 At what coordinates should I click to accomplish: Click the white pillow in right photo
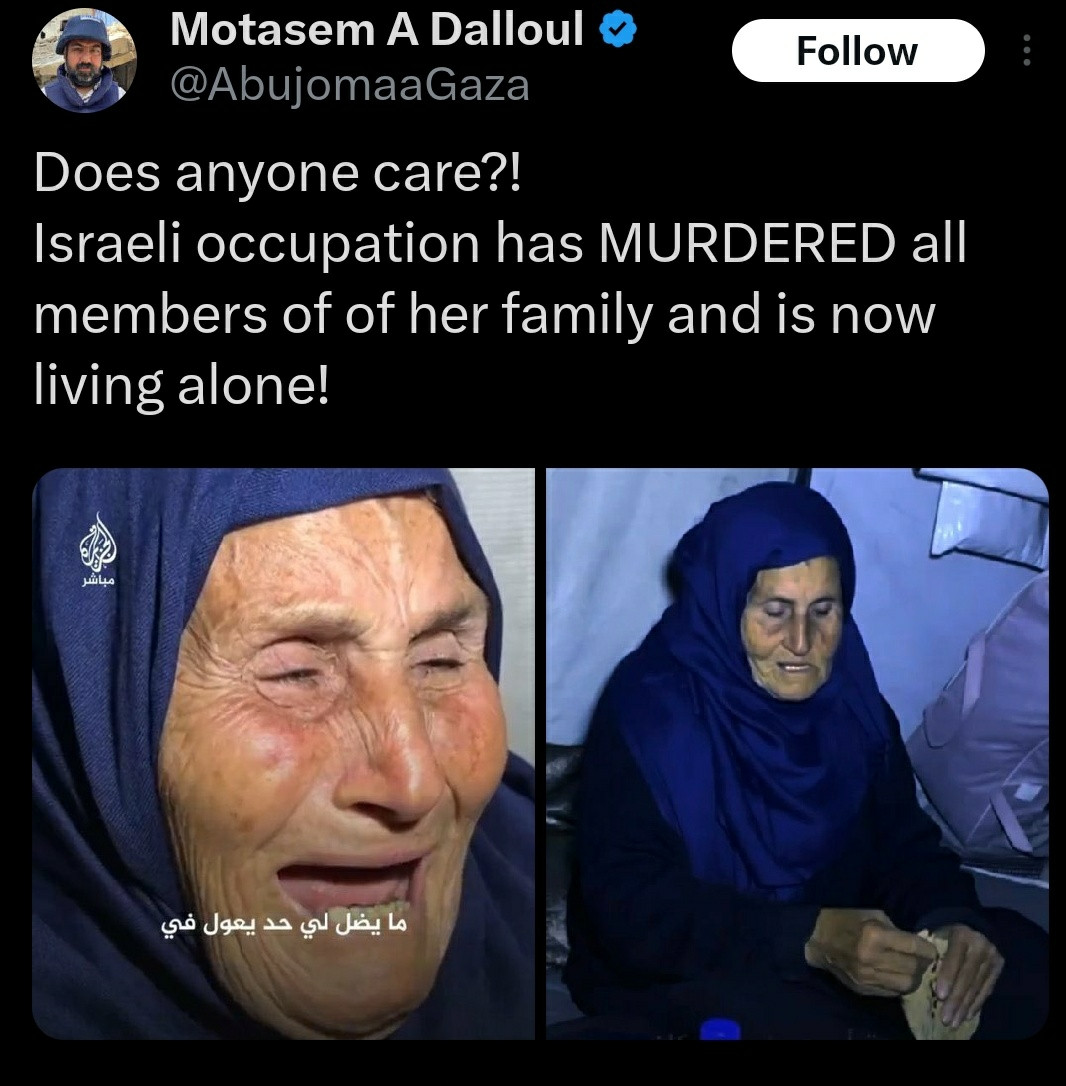pos(987,516)
